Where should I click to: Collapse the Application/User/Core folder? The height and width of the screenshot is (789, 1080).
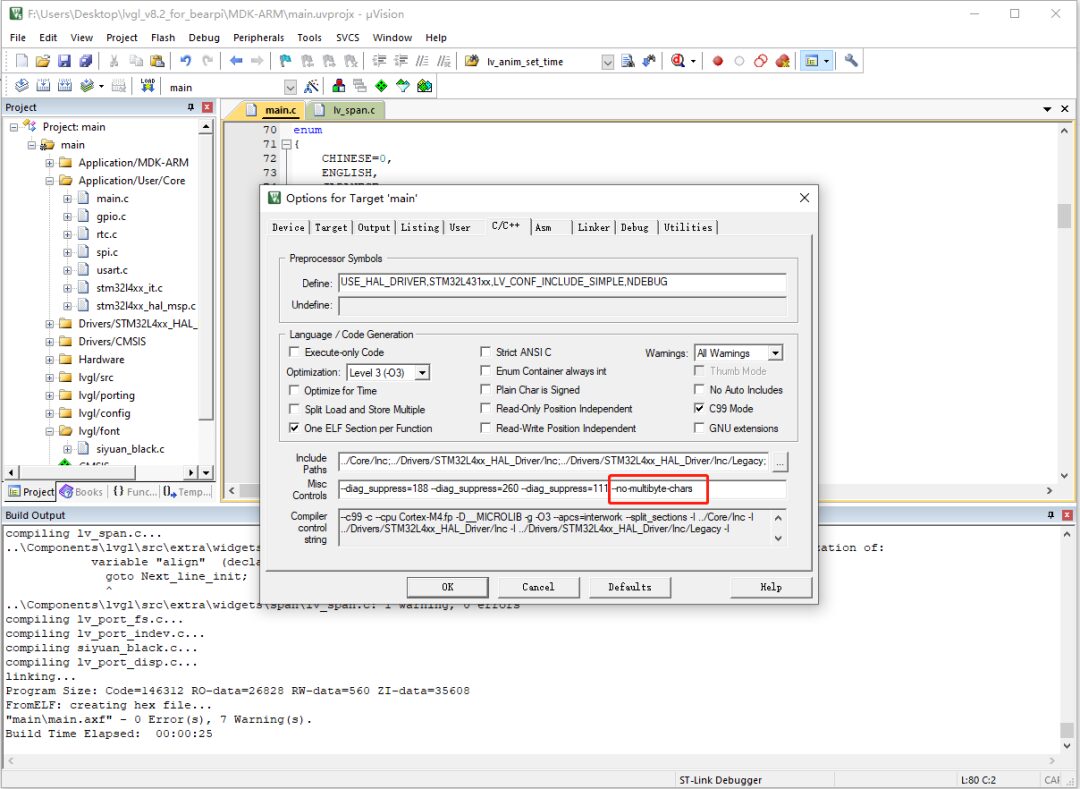coord(50,180)
